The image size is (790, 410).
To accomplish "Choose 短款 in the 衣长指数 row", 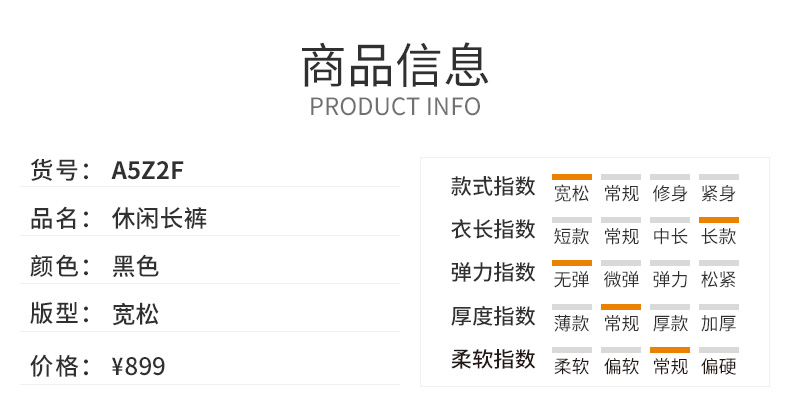I will [x=571, y=236].
